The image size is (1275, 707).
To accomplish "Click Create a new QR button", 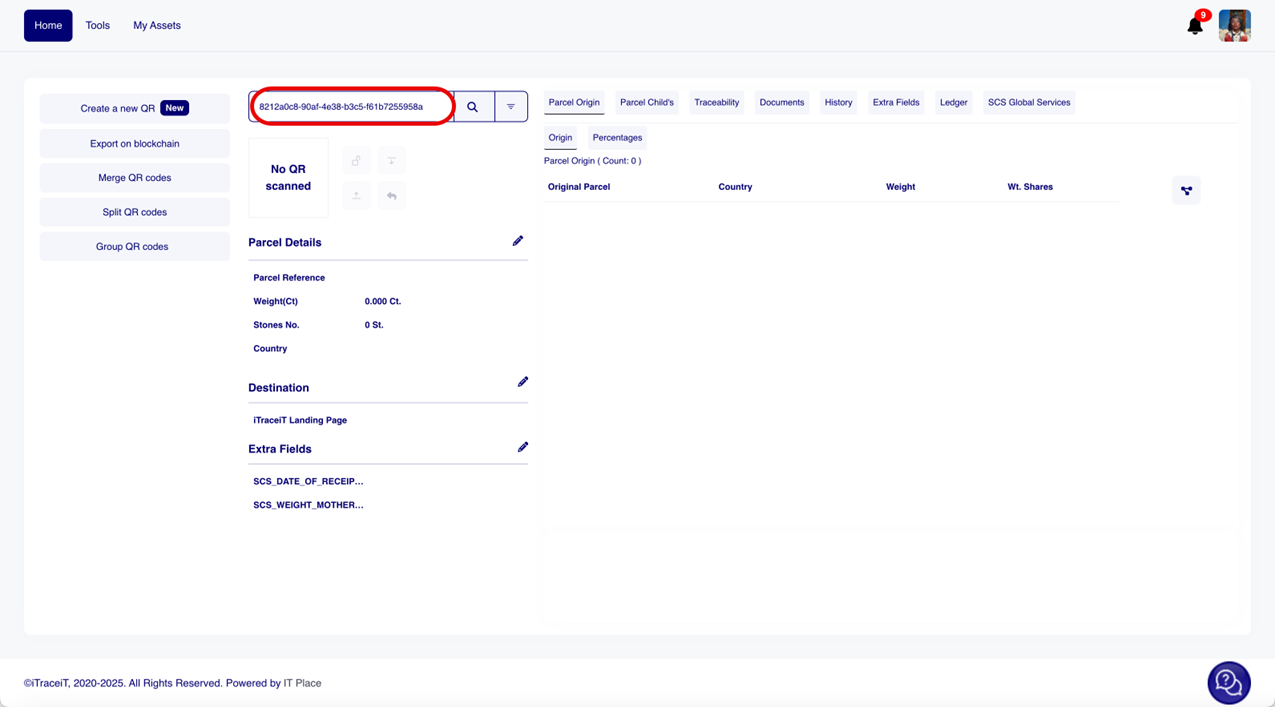I will [x=134, y=108].
